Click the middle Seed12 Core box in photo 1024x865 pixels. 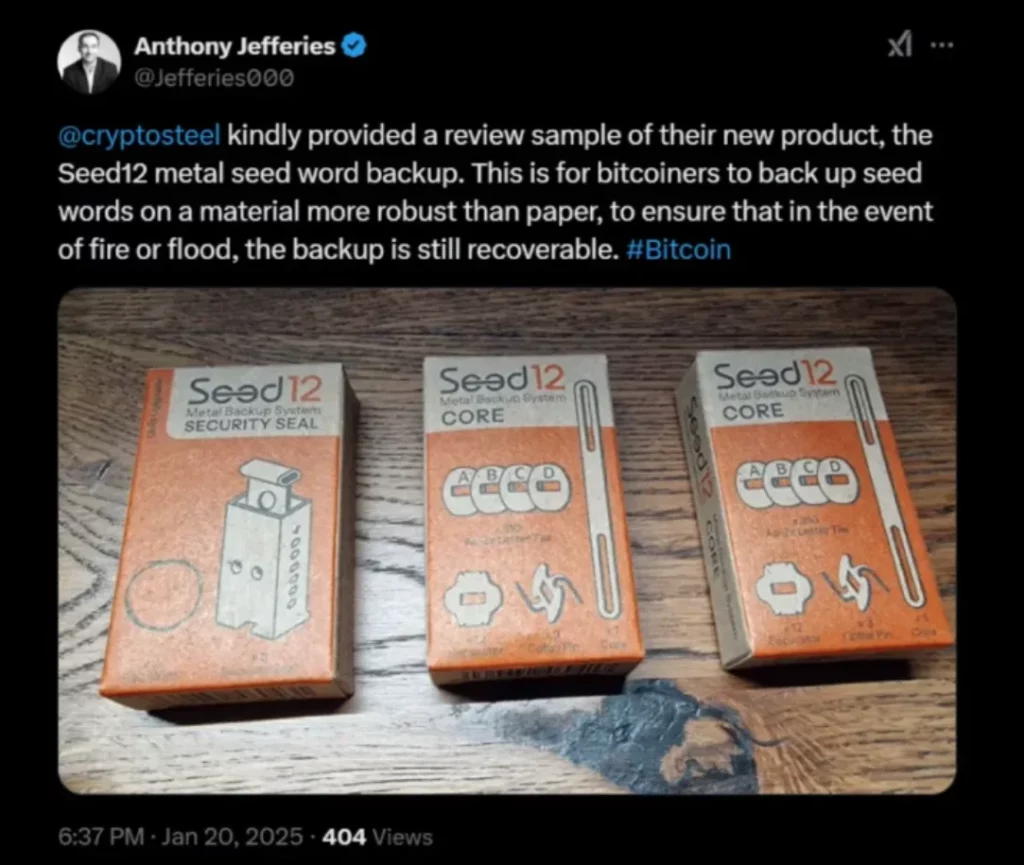pos(531,520)
